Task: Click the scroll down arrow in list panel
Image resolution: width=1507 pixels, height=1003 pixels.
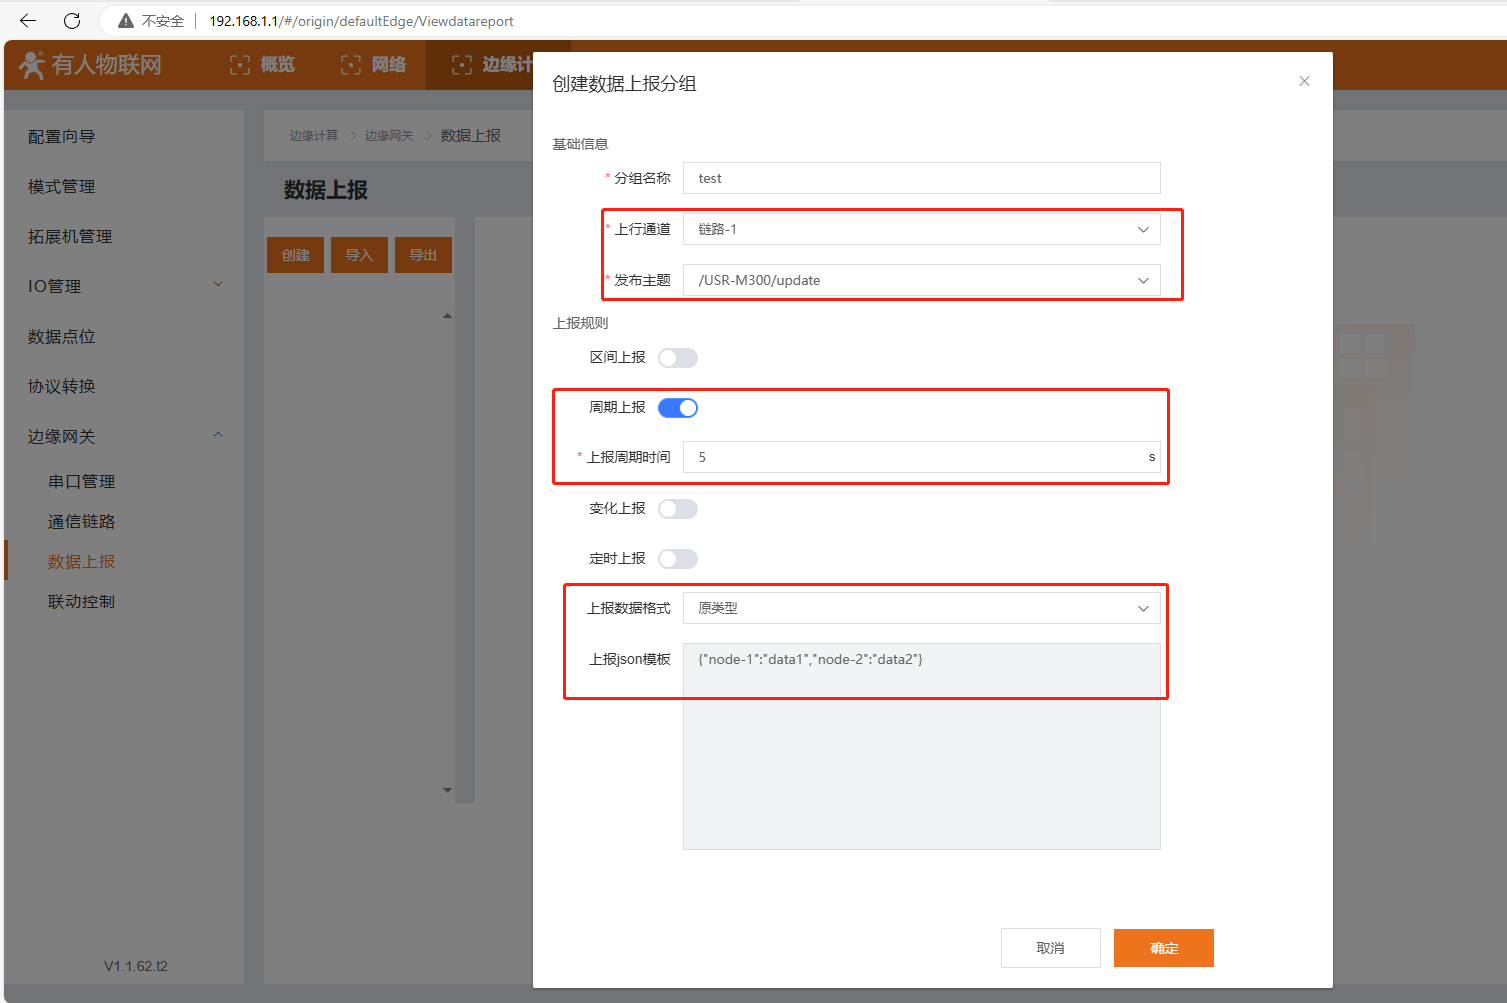Action: pos(447,790)
